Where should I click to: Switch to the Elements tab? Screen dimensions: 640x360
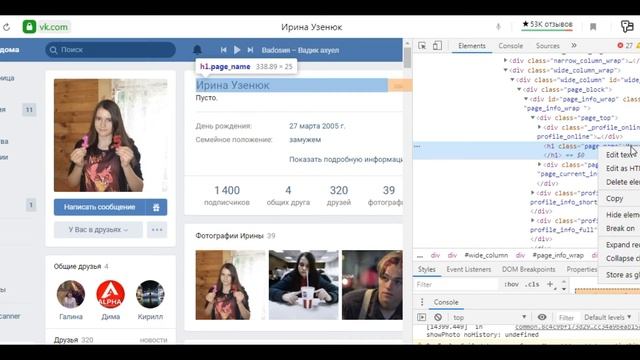472,46
